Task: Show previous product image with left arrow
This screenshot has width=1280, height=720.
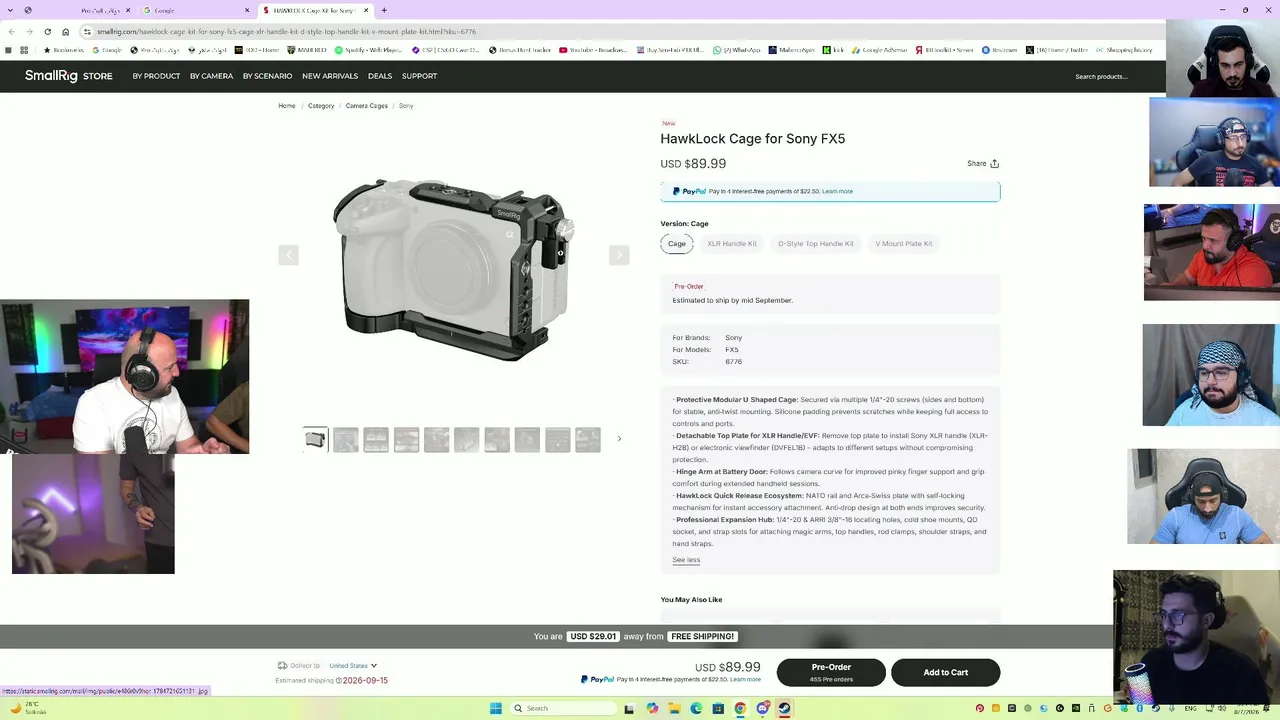Action: tap(288, 255)
